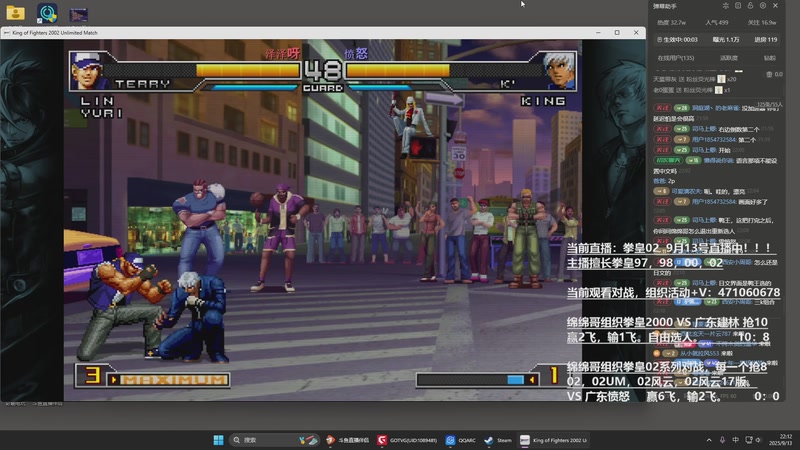Switch to the 在线用户(135) tab

(x=676, y=58)
